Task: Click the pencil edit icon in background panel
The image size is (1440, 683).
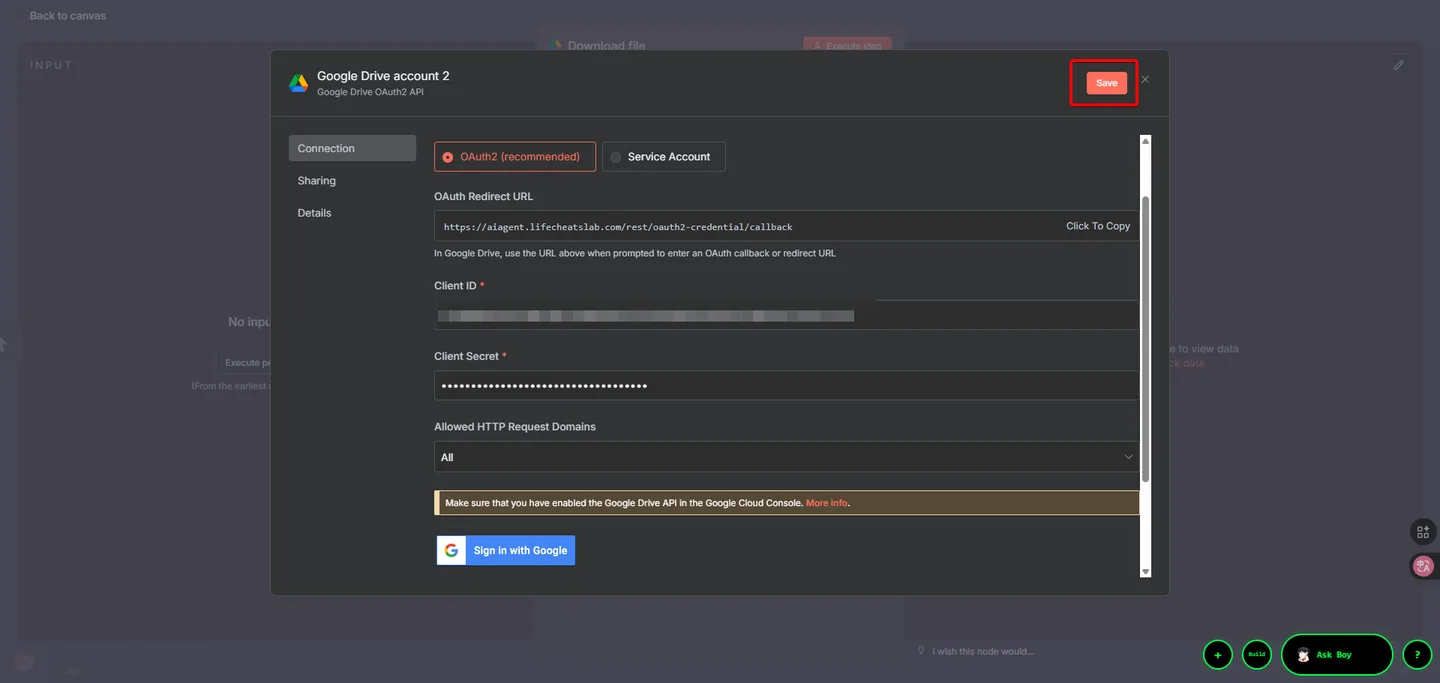Action: (x=1399, y=65)
